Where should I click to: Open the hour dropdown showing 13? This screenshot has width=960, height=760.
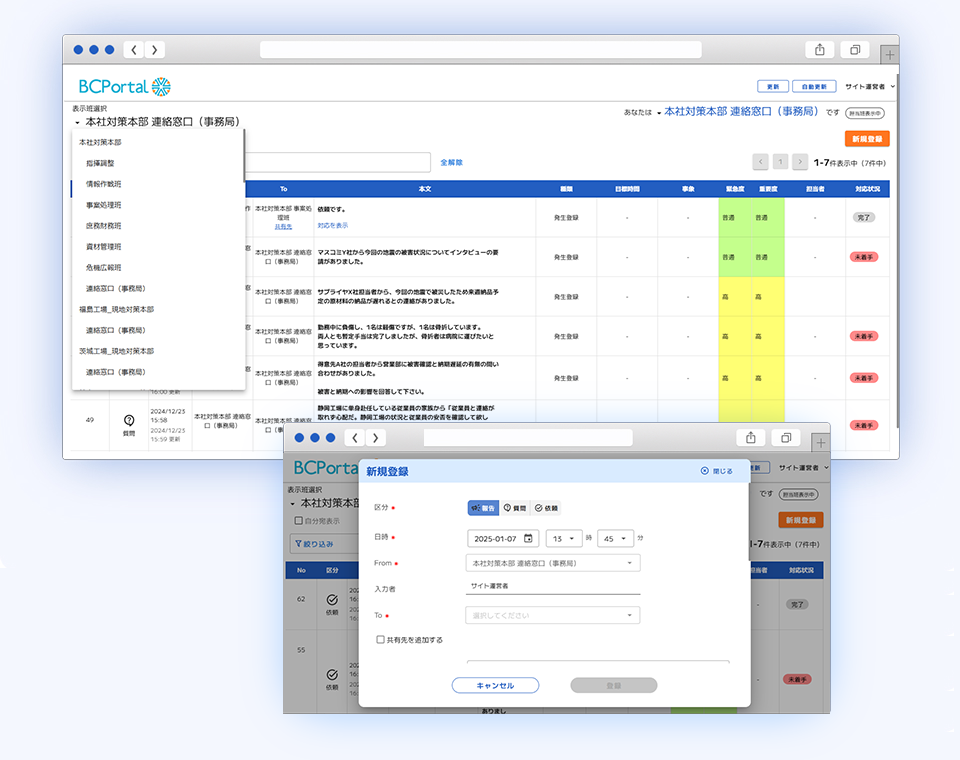pyautogui.click(x=563, y=538)
